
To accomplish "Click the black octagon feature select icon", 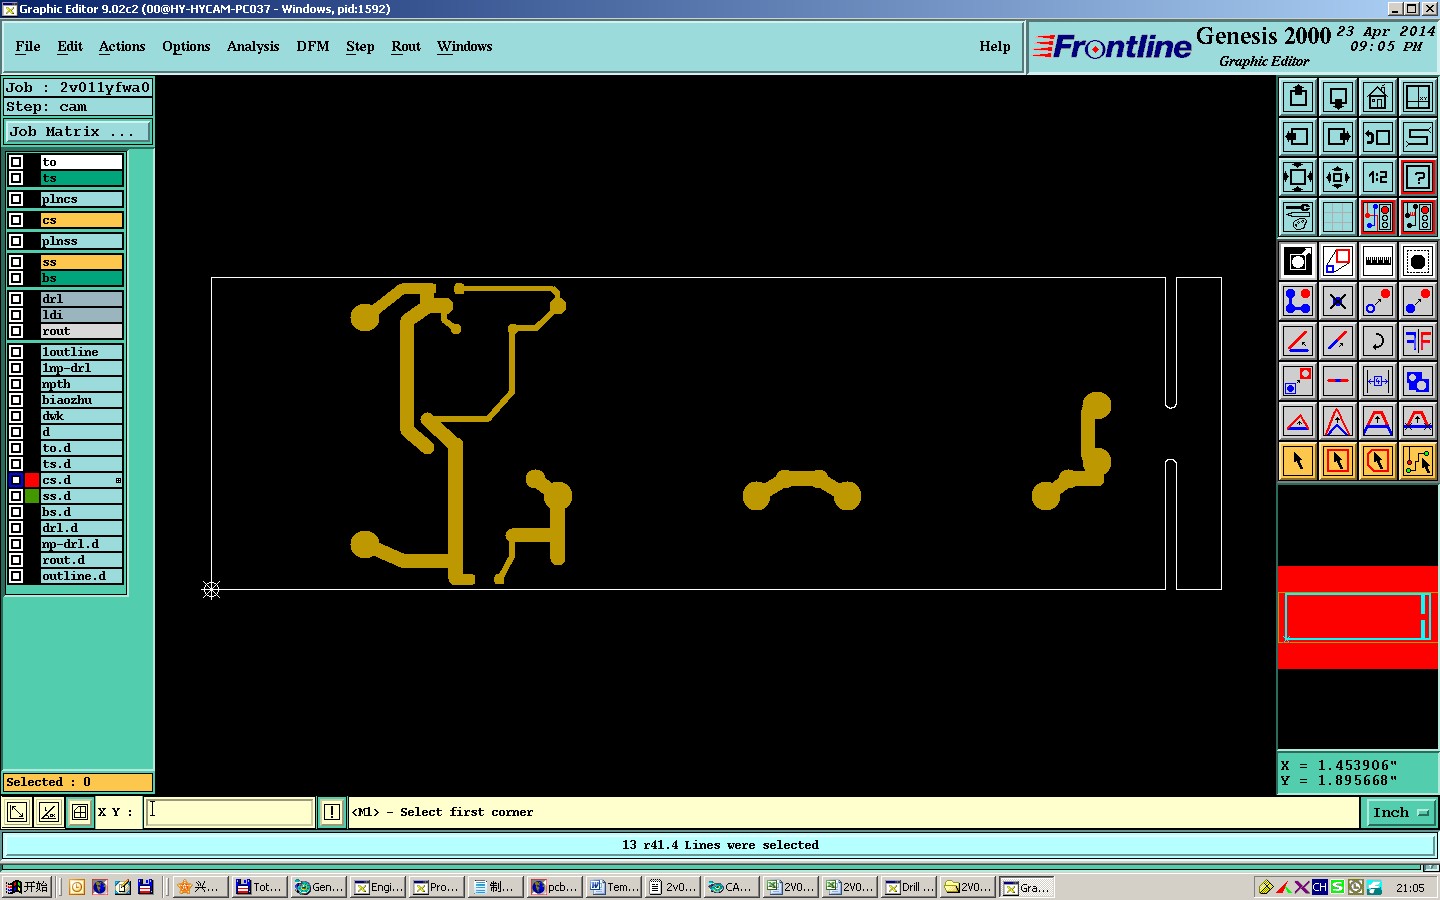I will (x=1417, y=261).
